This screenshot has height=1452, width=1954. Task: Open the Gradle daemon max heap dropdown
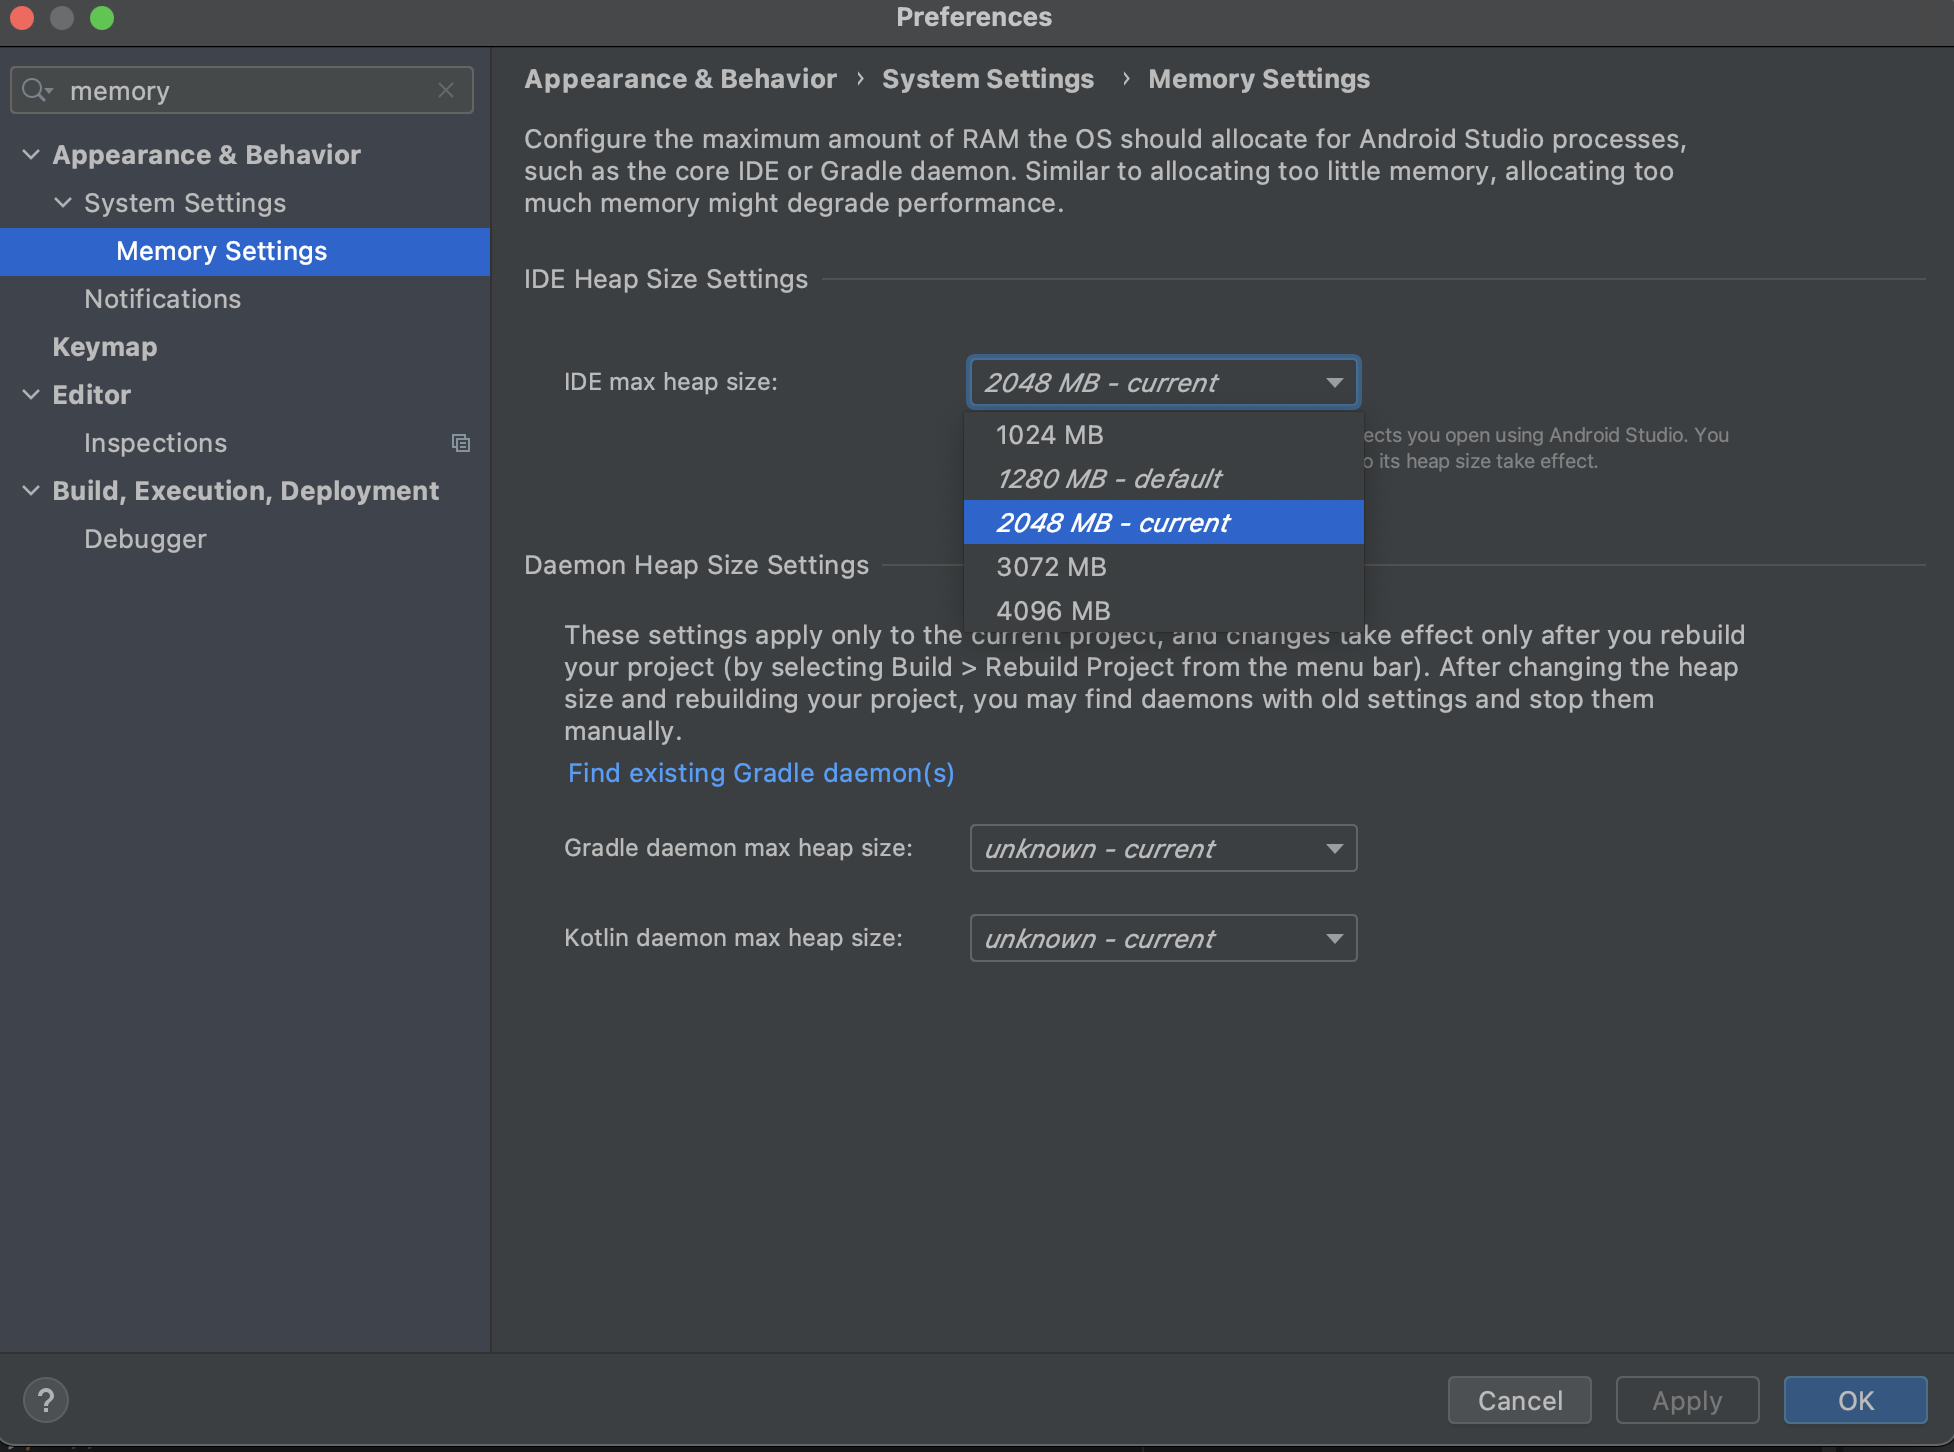pyautogui.click(x=1163, y=849)
